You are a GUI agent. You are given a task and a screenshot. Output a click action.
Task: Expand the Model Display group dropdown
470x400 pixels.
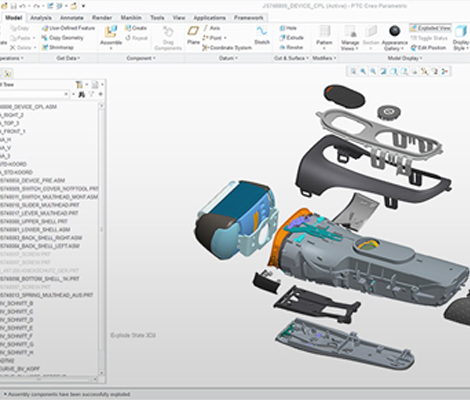[405, 58]
